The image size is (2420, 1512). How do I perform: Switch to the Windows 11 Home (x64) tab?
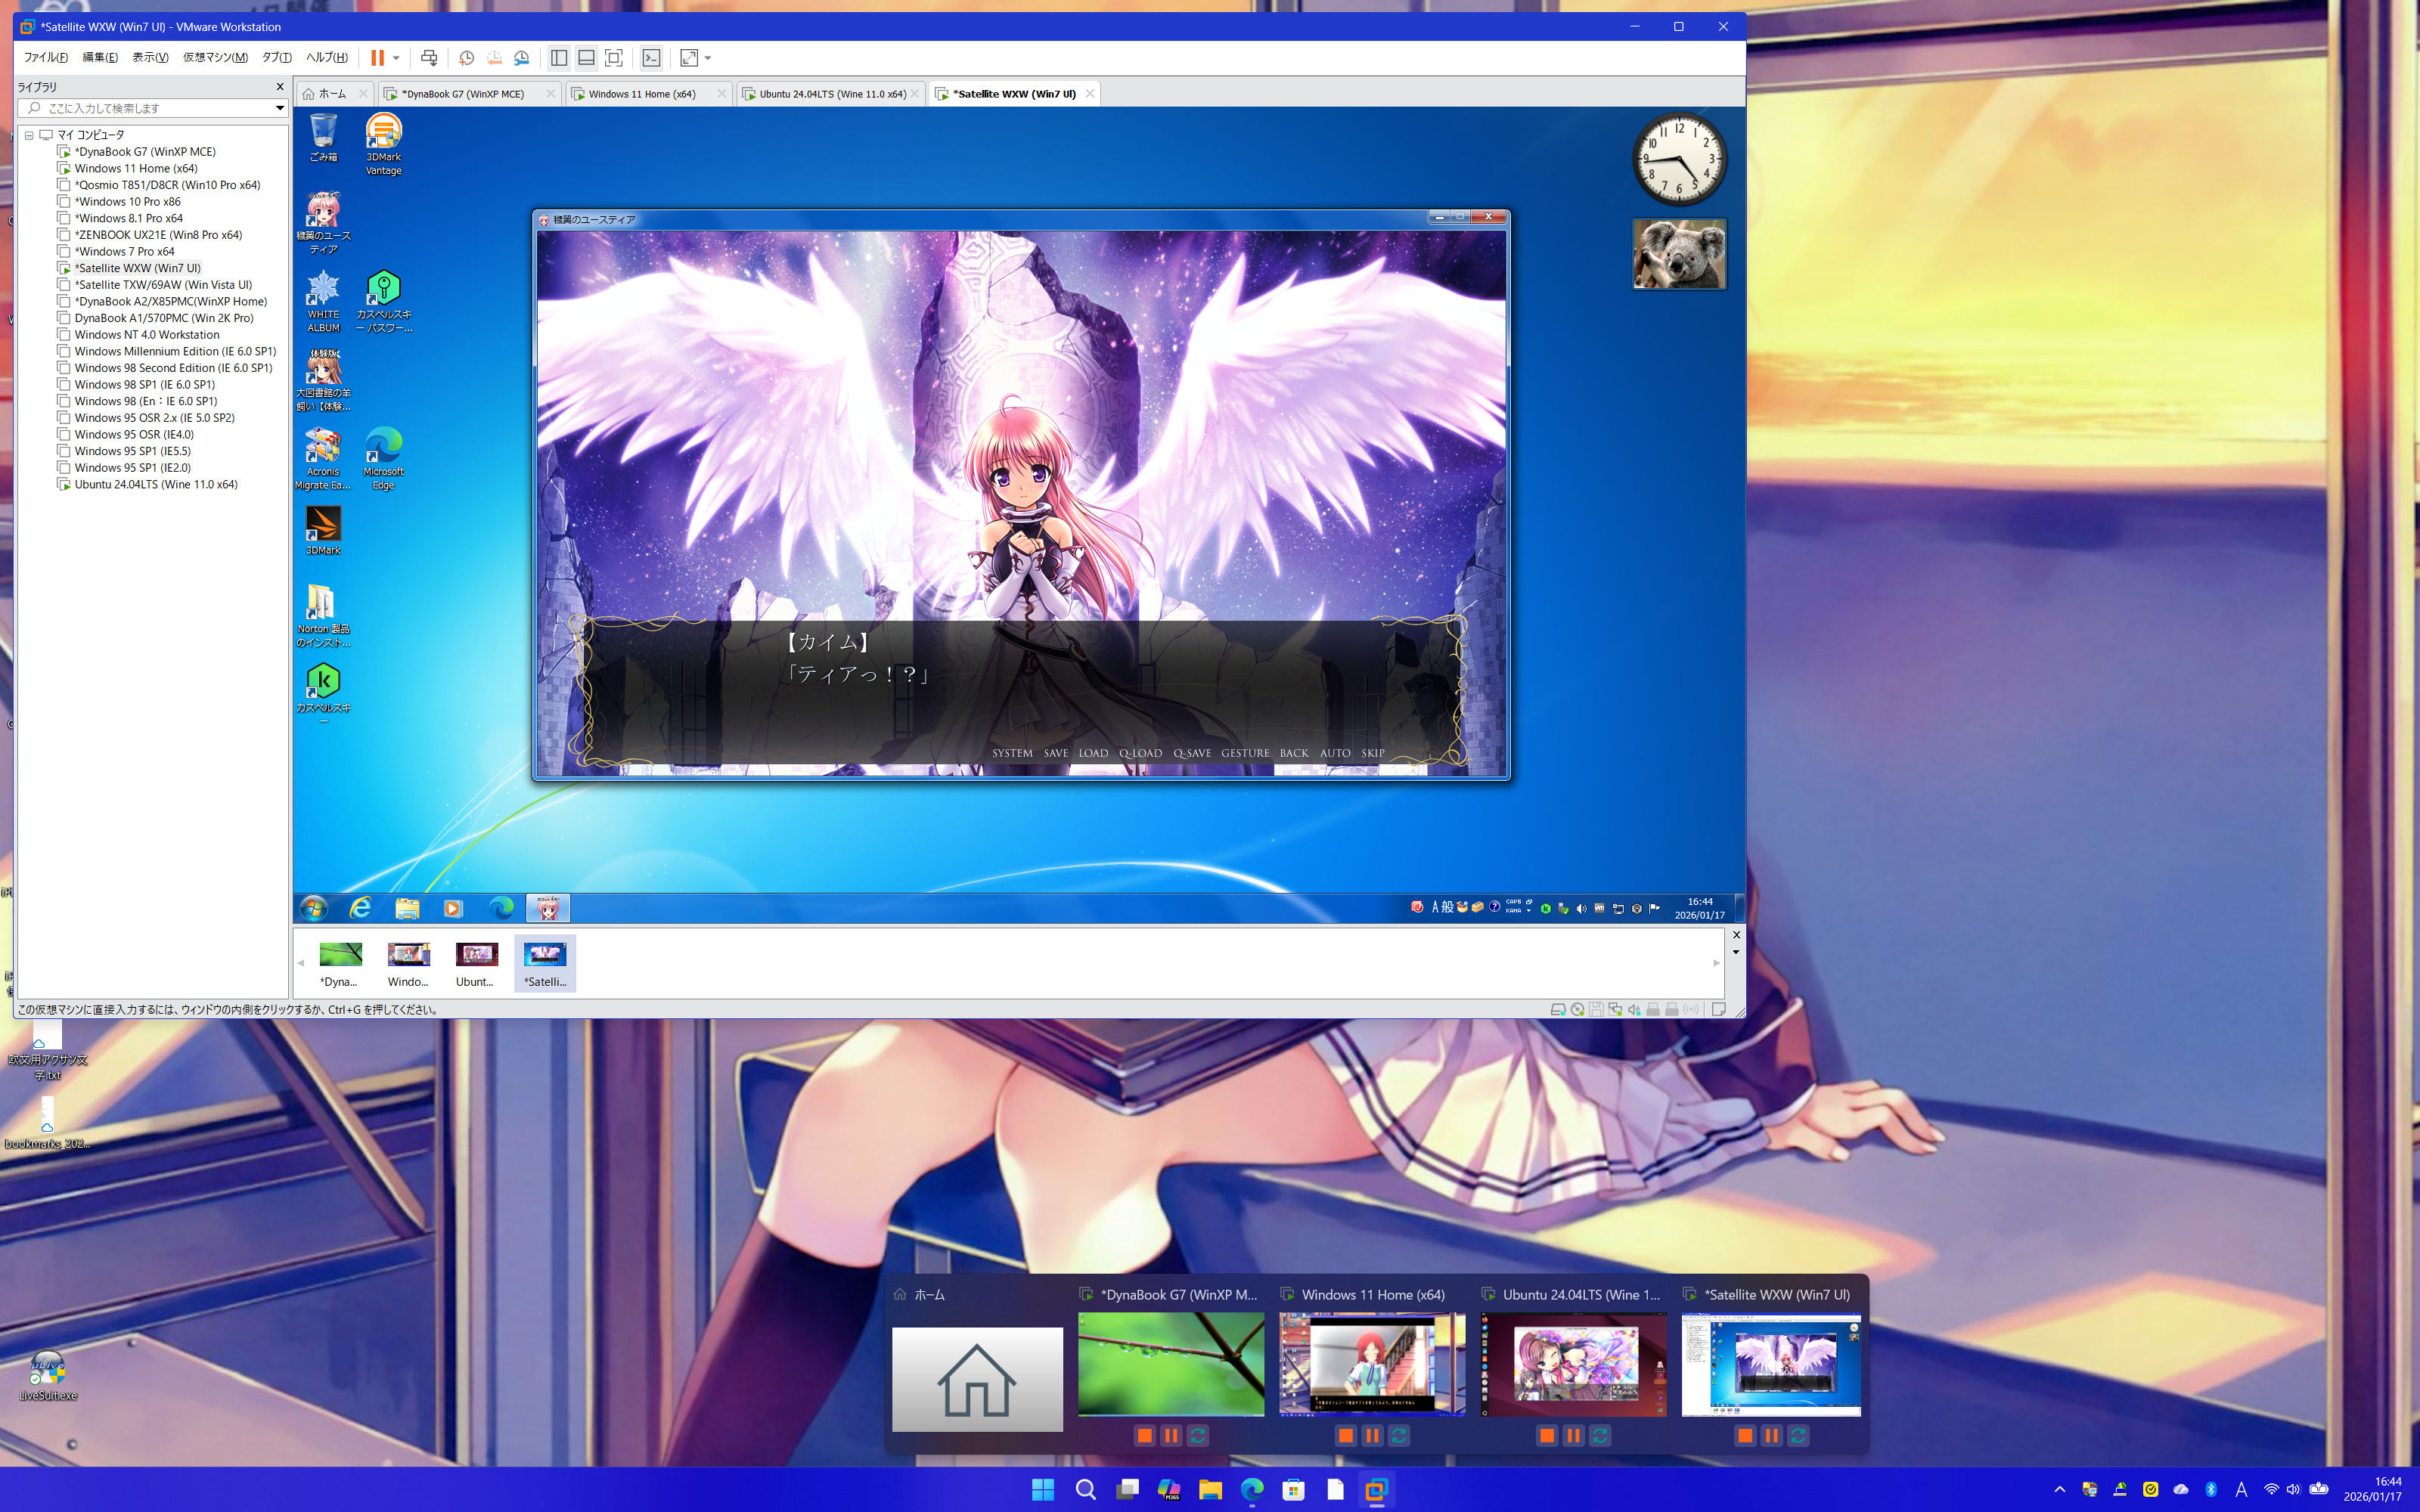(x=641, y=94)
